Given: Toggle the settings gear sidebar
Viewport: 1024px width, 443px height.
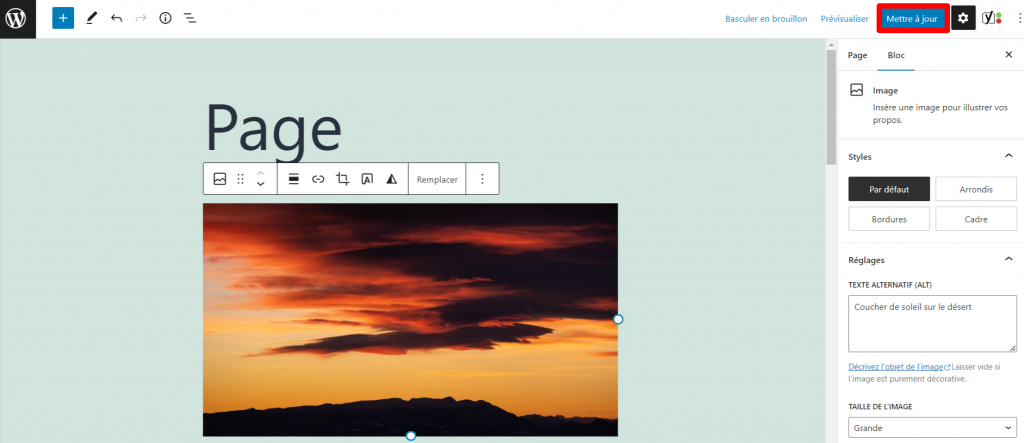Looking at the screenshot, I should click(963, 18).
